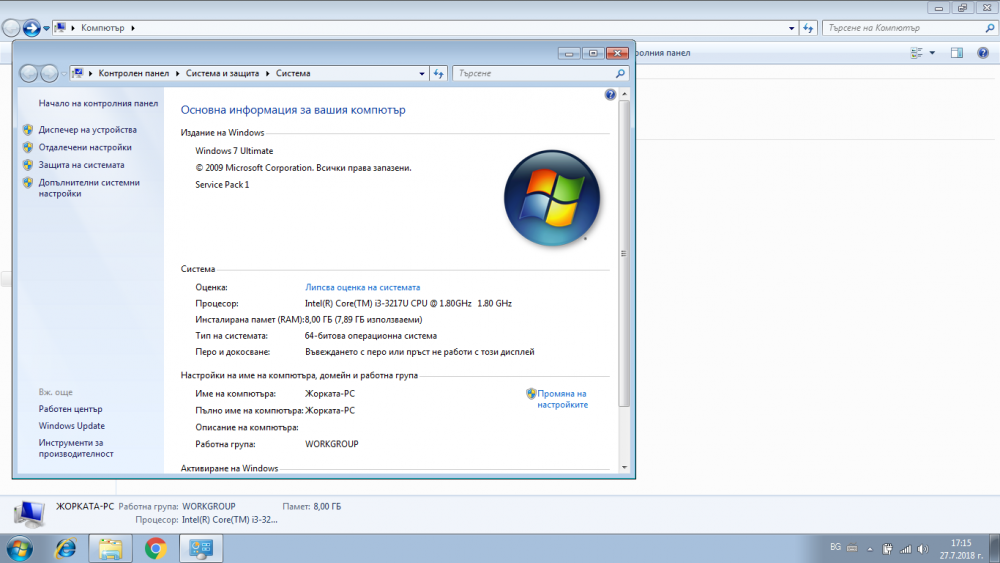Viewport: 1000px width, 563px height.
Task: Launch Internet Explorer from taskbar
Action: point(66,548)
